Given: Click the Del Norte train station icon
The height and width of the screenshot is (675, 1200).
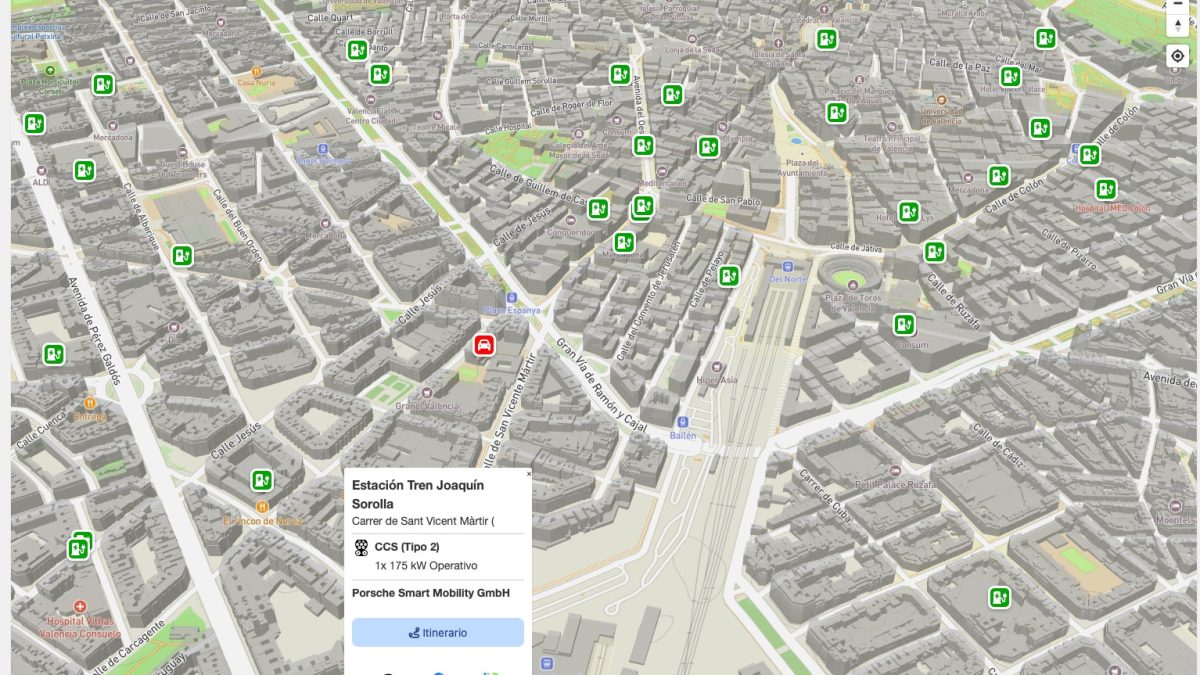Looking at the screenshot, I should 787,267.
